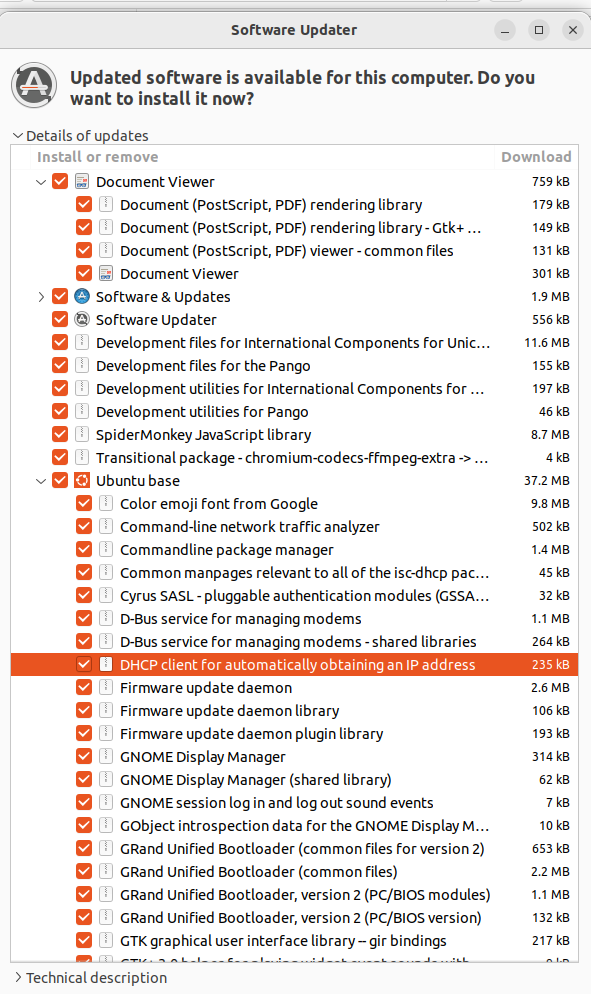Collapse the Document Viewer group
This screenshot has height=994, width=591.
pyautogui.click(x=41, y=182)
